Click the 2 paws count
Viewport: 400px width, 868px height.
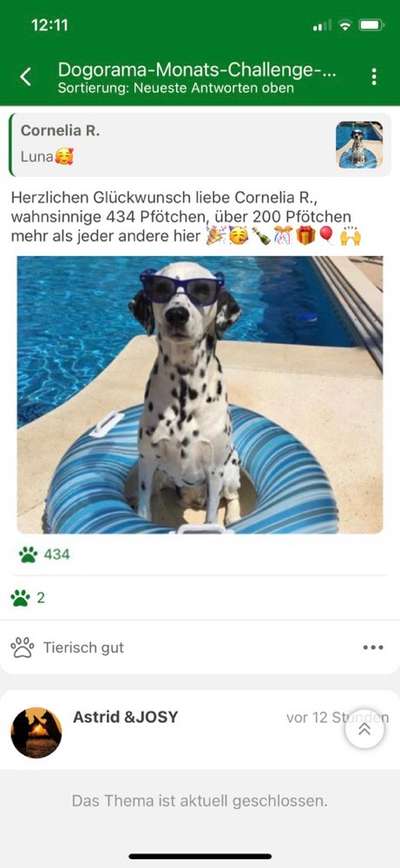pos(41,598)
